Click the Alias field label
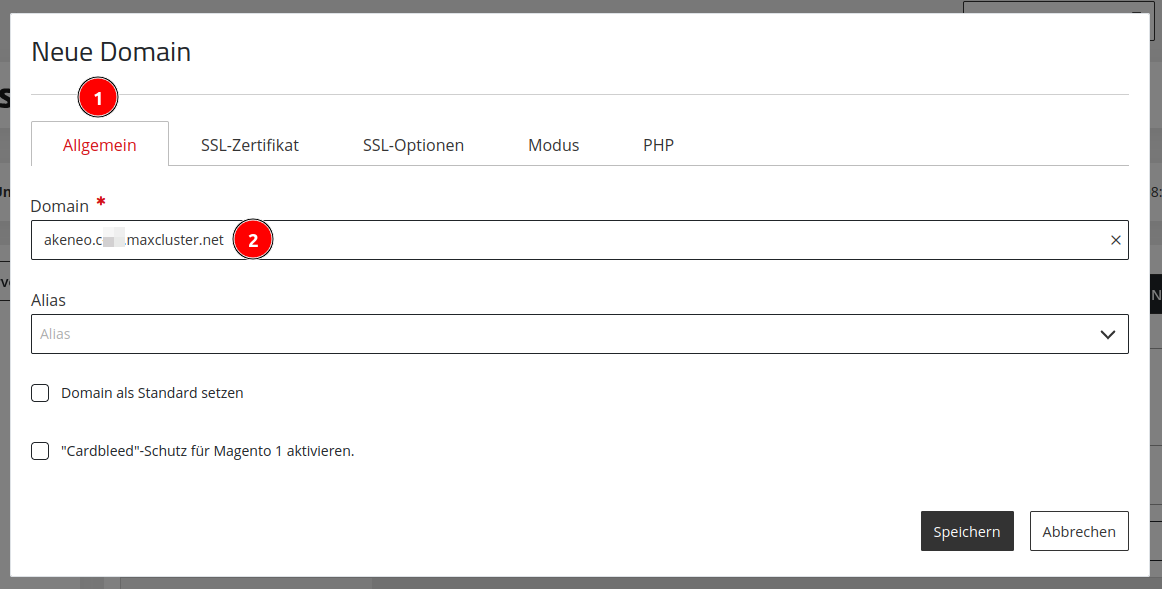The image size is (1162, 589). (x=48, y=300)
